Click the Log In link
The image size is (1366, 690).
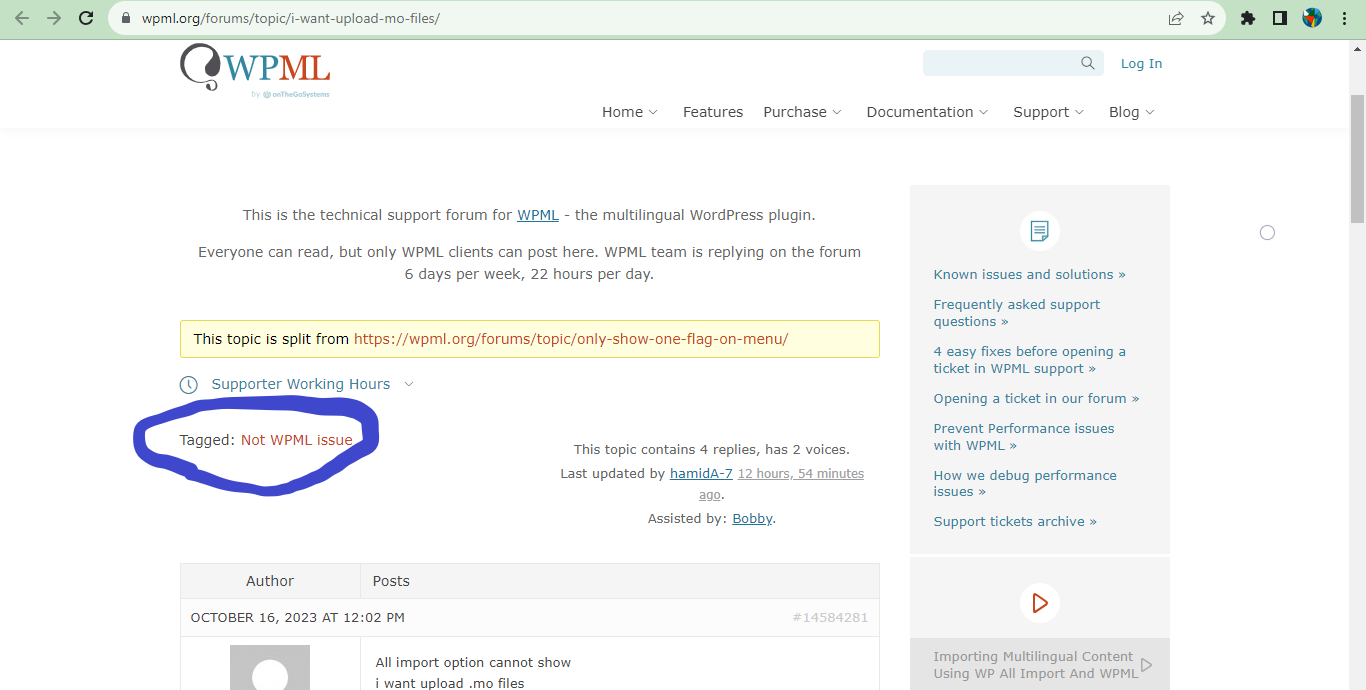(x=1141, y=63)
